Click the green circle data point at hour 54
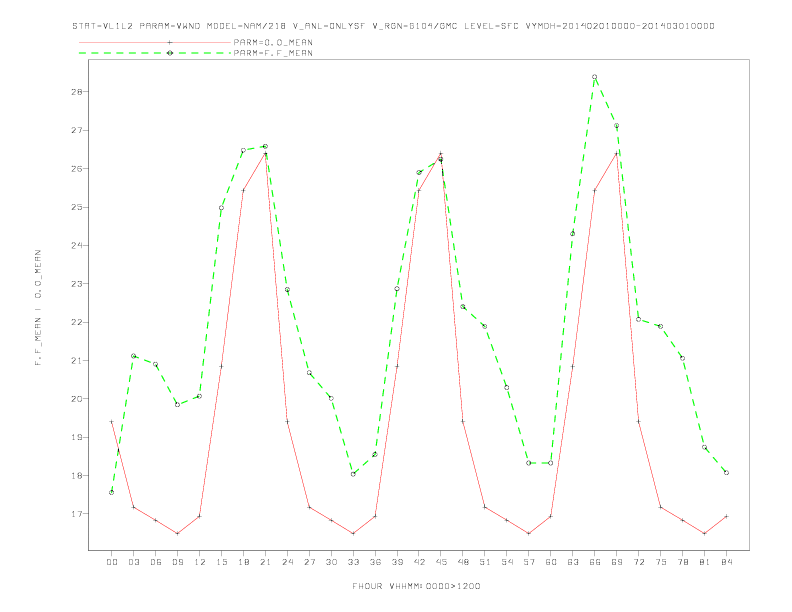792x612 pixels. (507, 388)
